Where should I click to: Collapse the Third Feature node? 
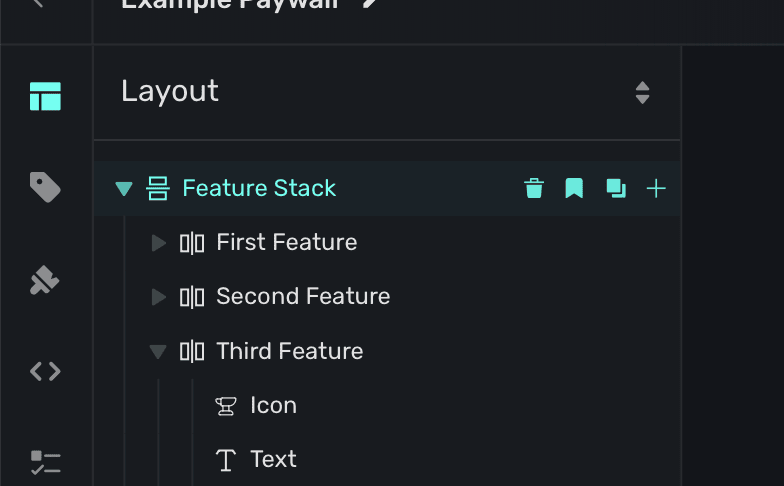click(x=158, y=351)
